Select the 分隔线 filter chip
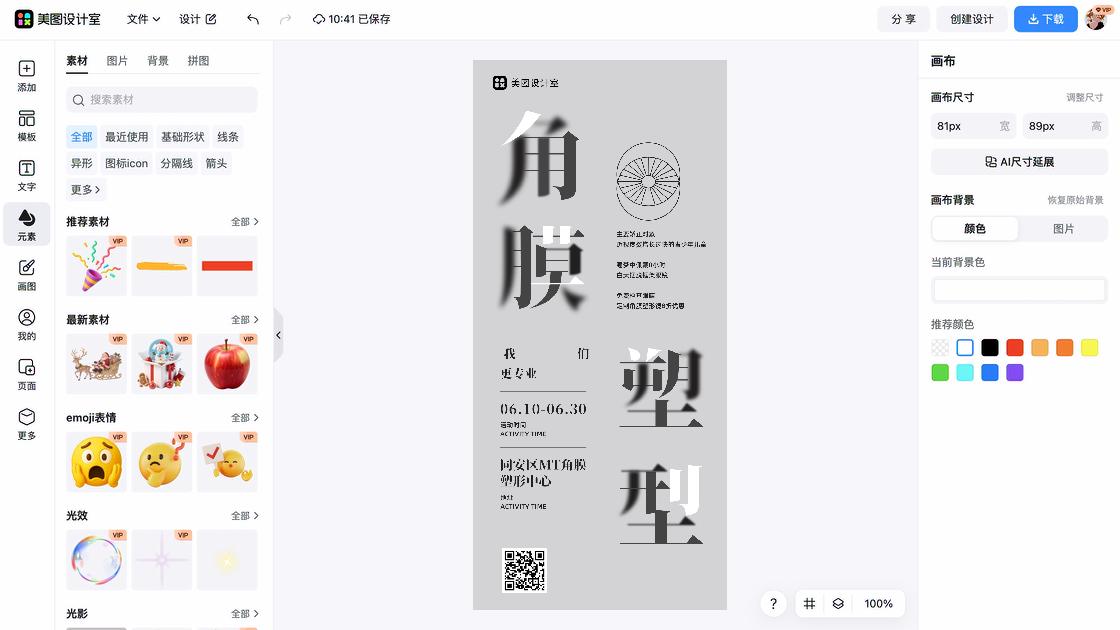Viewport: 1120px width, 630px height. [176, 164]
